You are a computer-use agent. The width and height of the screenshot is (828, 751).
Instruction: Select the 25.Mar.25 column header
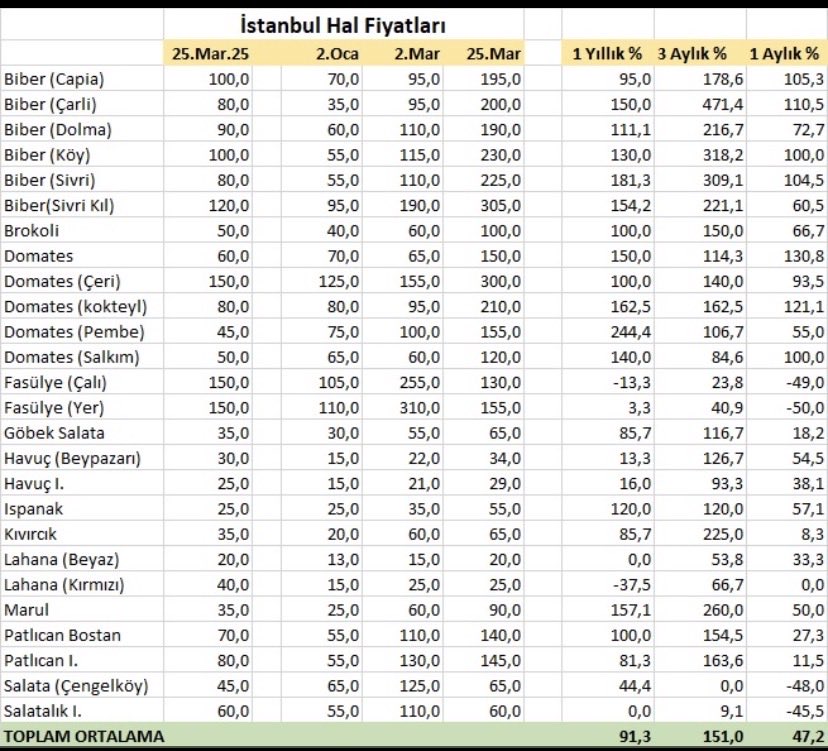point(209,53)
